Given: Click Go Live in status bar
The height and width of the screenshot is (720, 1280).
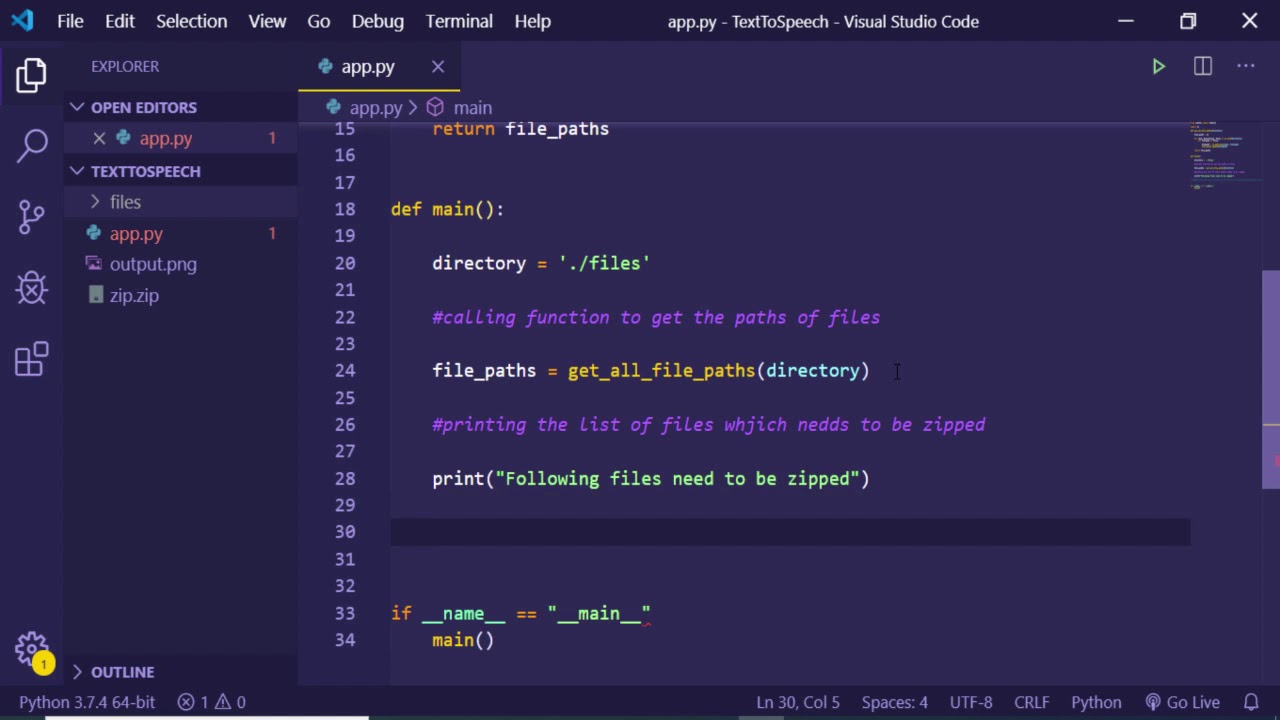Looking at the screenshot, I should pyautogui.click(x=1183, y=702).
